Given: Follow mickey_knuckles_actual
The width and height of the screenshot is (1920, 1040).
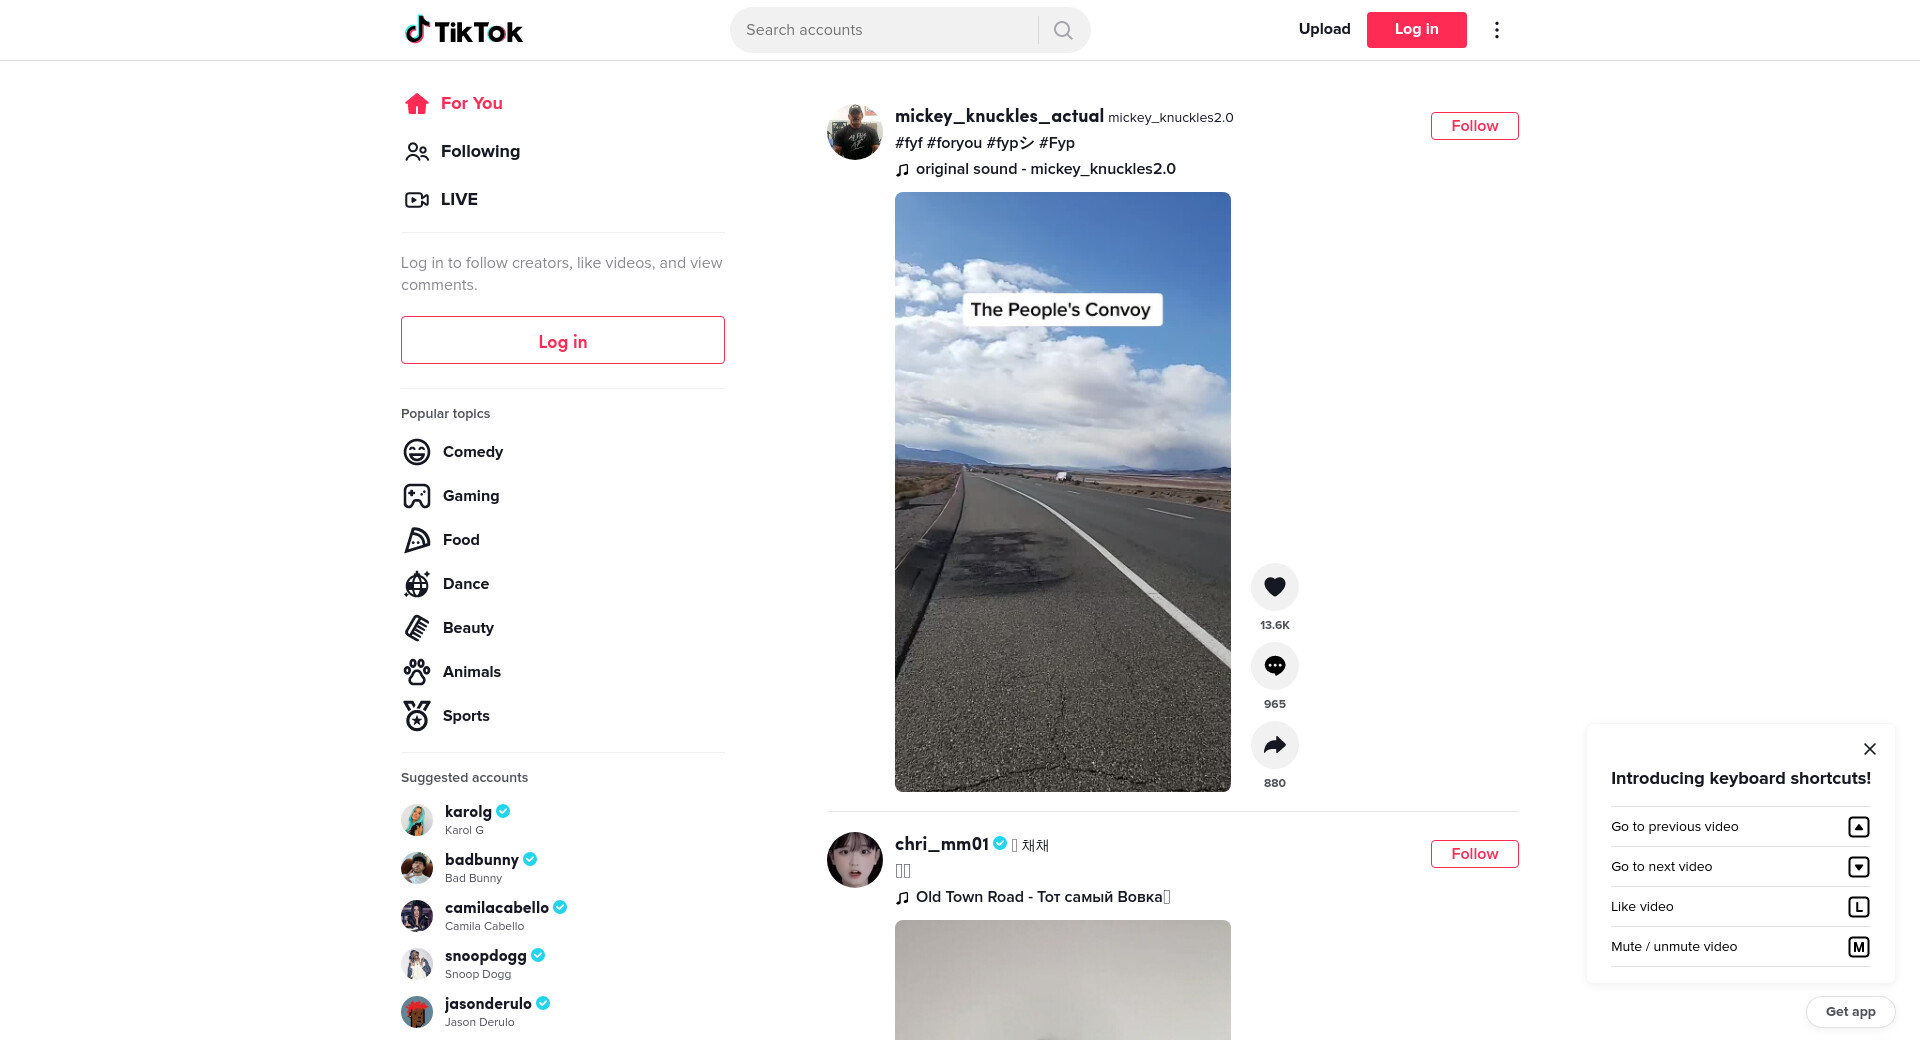Looking at the screenshot, I should click(x=1474, y=126).
